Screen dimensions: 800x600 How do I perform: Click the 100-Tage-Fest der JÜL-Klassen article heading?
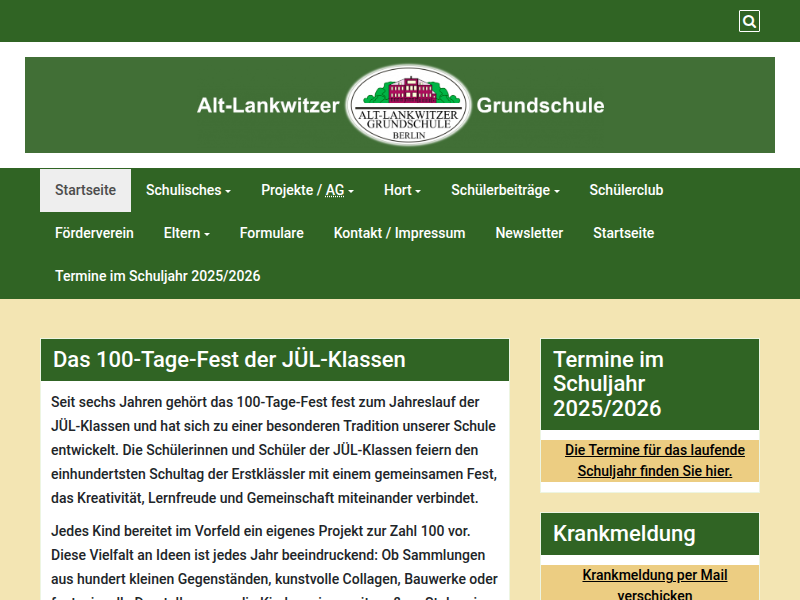pos(229,360)
